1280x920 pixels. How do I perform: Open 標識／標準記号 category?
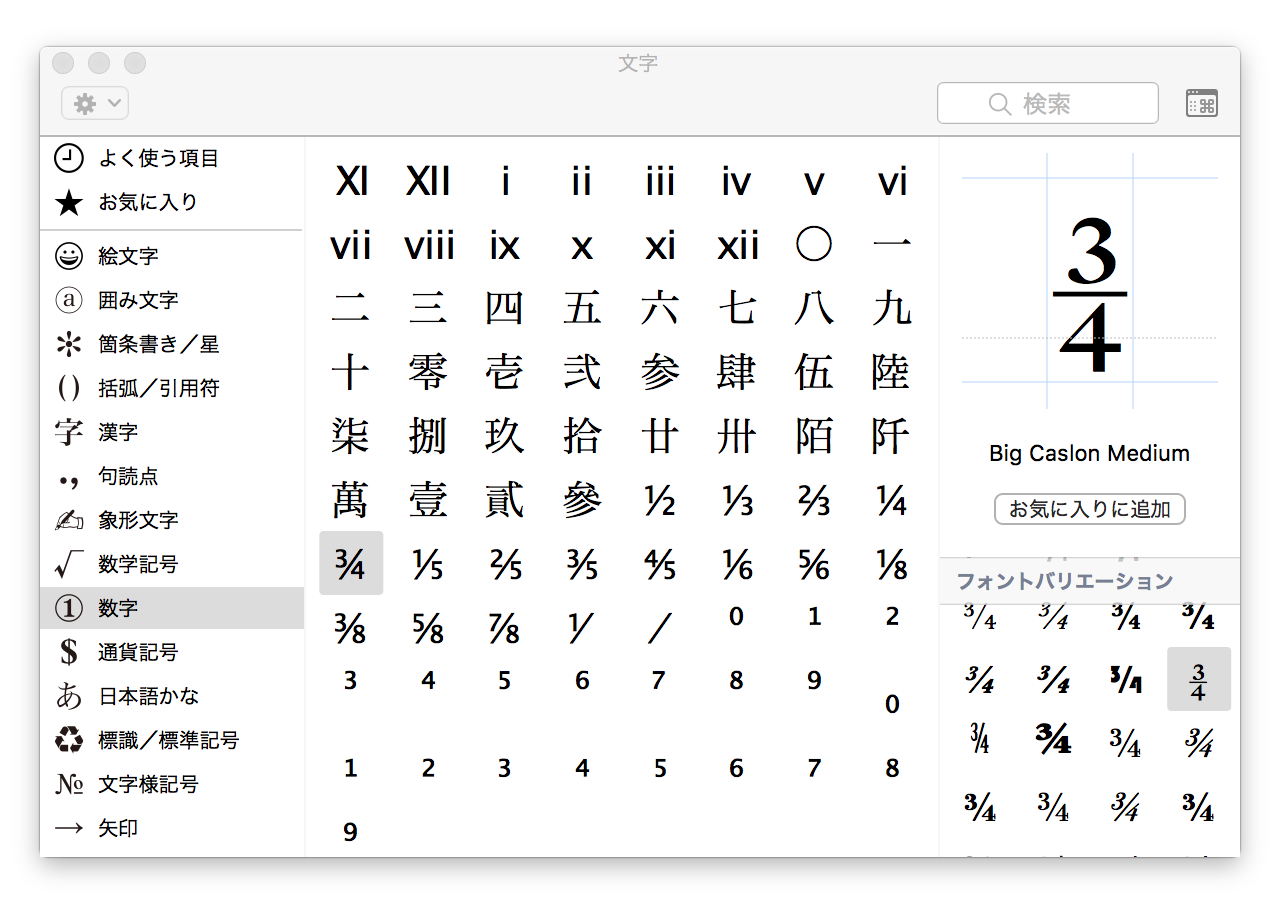[172, 740]
